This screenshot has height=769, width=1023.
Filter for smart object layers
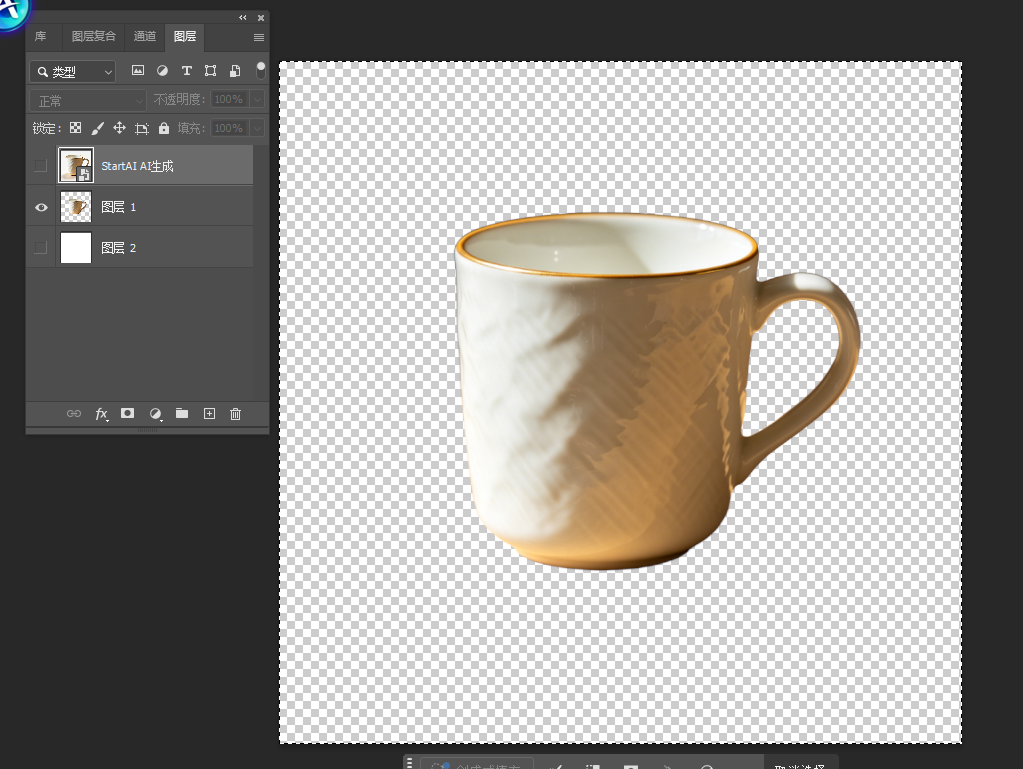click(x=235, y=70)
